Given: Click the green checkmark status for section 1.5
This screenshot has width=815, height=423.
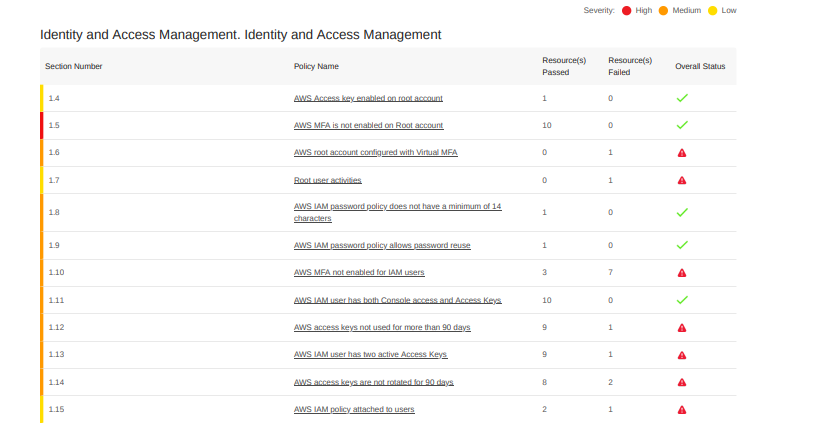Looking at the screenshot, I should click(682, 125).
